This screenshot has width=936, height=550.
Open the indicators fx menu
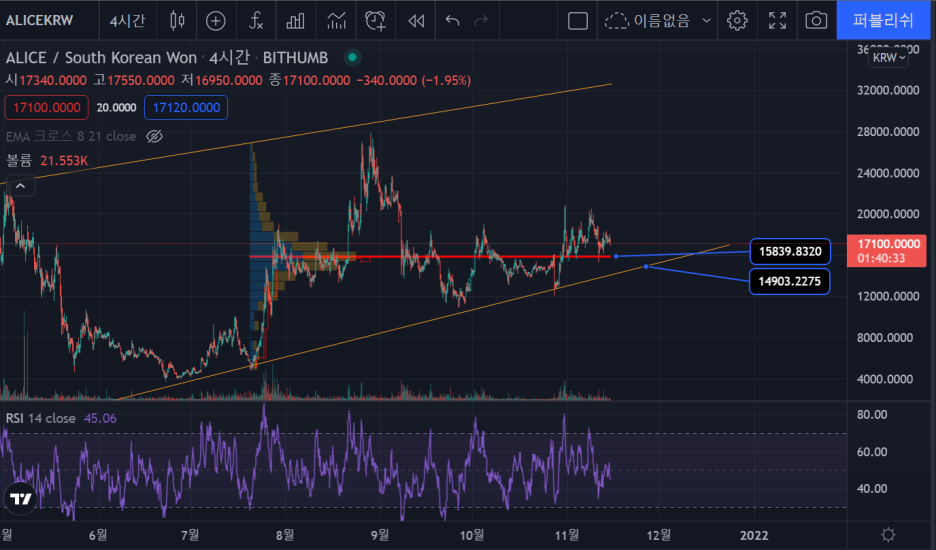click(256, 20)
